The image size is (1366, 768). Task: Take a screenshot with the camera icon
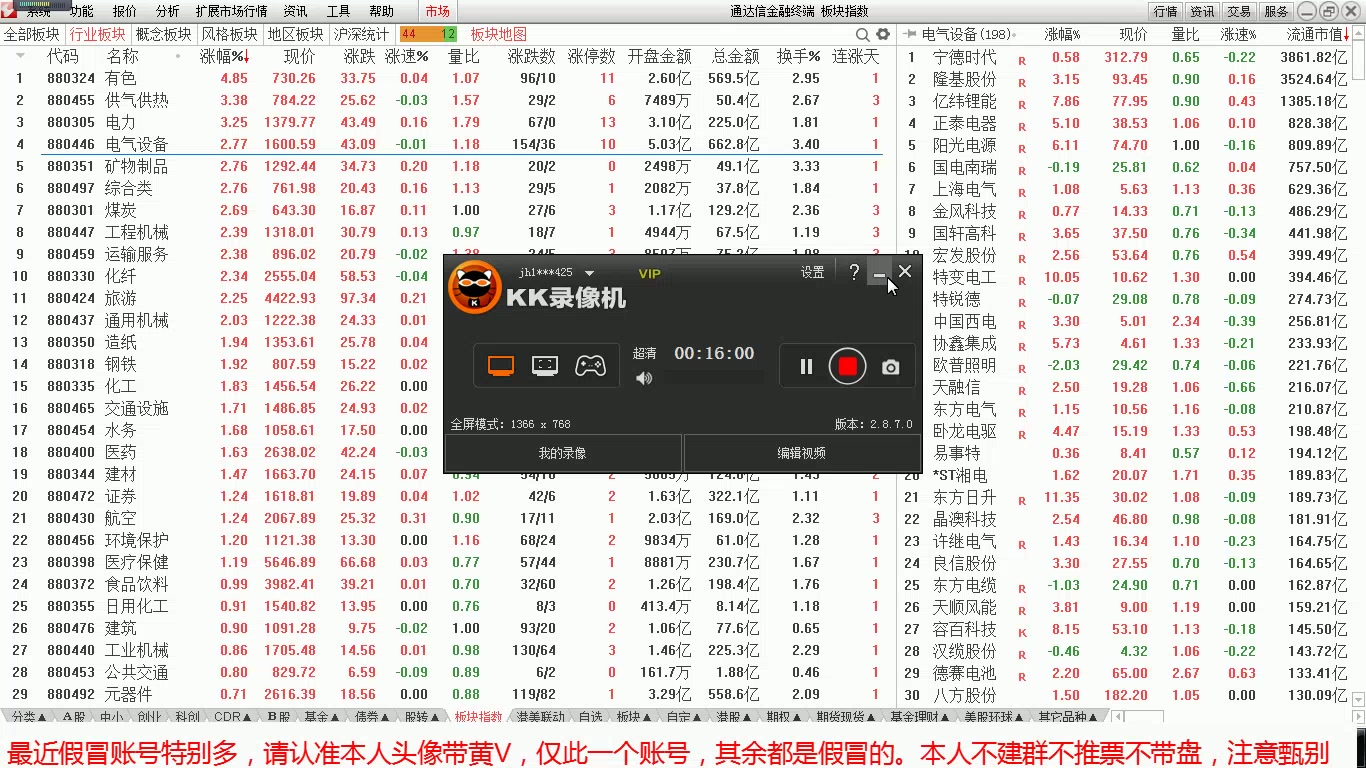click(x=890, y=368)
